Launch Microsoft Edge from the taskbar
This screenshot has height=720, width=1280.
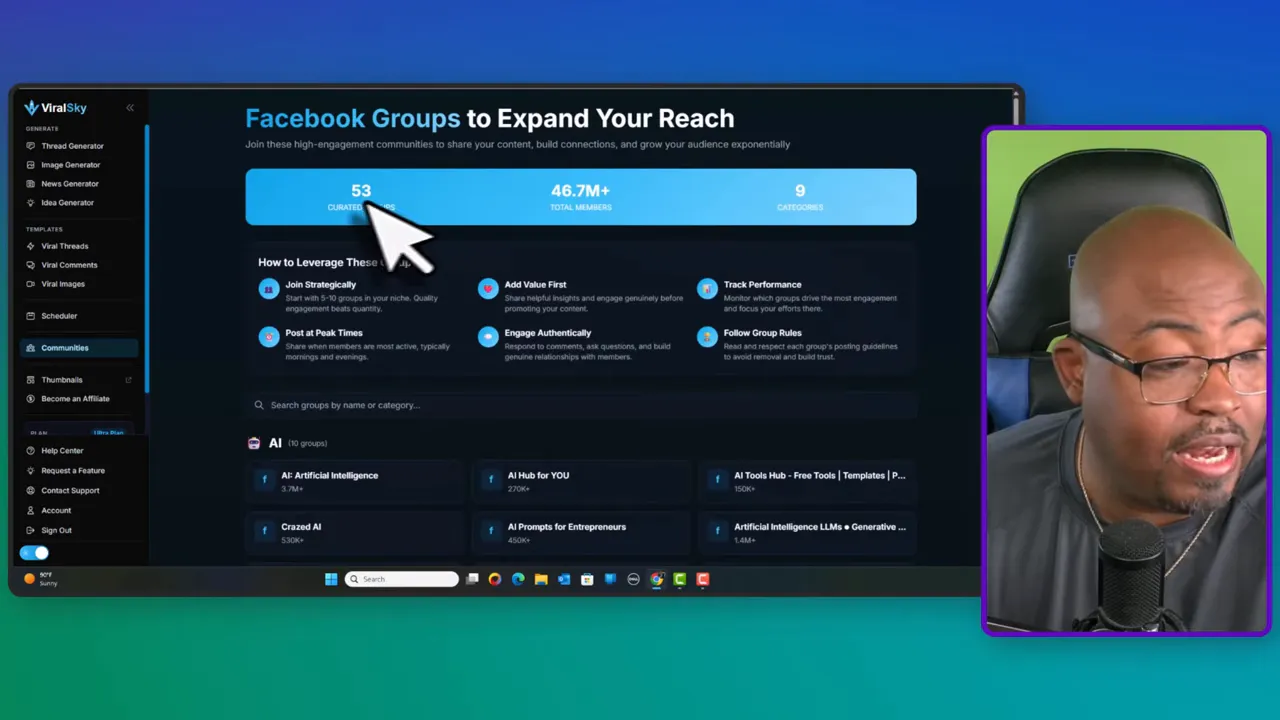[518, 579]
